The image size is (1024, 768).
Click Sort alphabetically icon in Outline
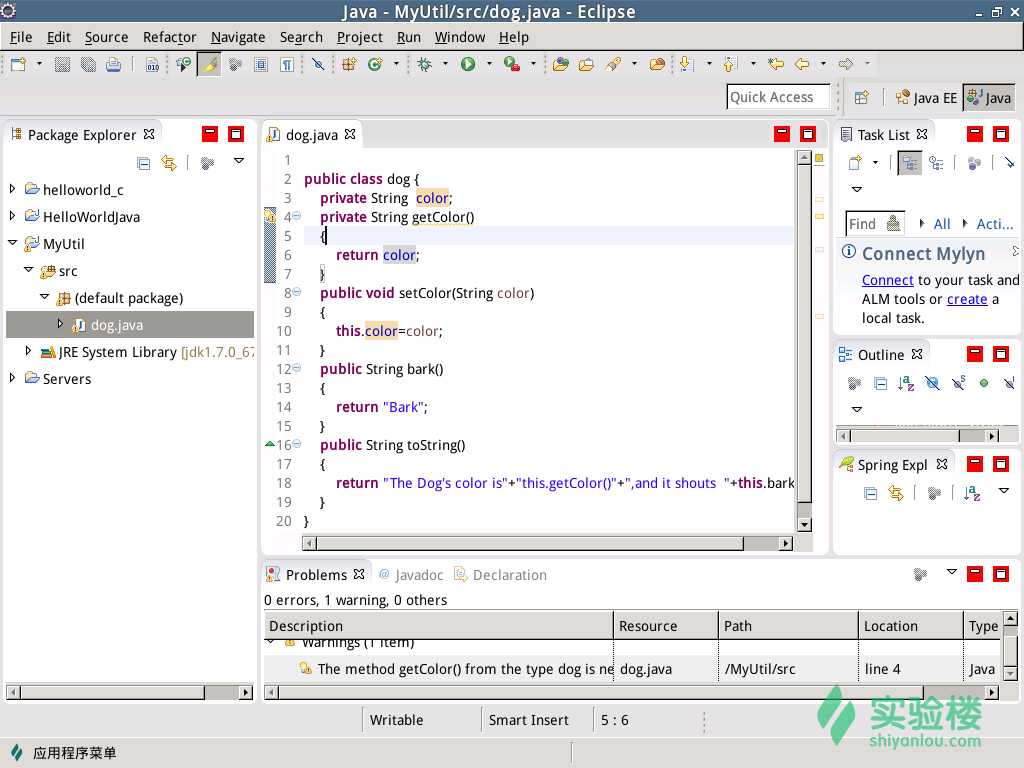tap(906, 383)
